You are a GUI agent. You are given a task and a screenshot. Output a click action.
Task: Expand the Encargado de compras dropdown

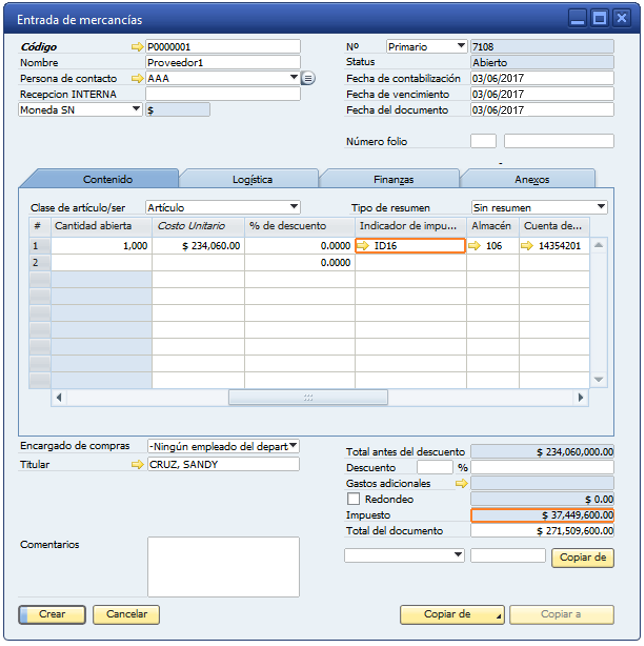pyautogui.click(x=293, y=446)
